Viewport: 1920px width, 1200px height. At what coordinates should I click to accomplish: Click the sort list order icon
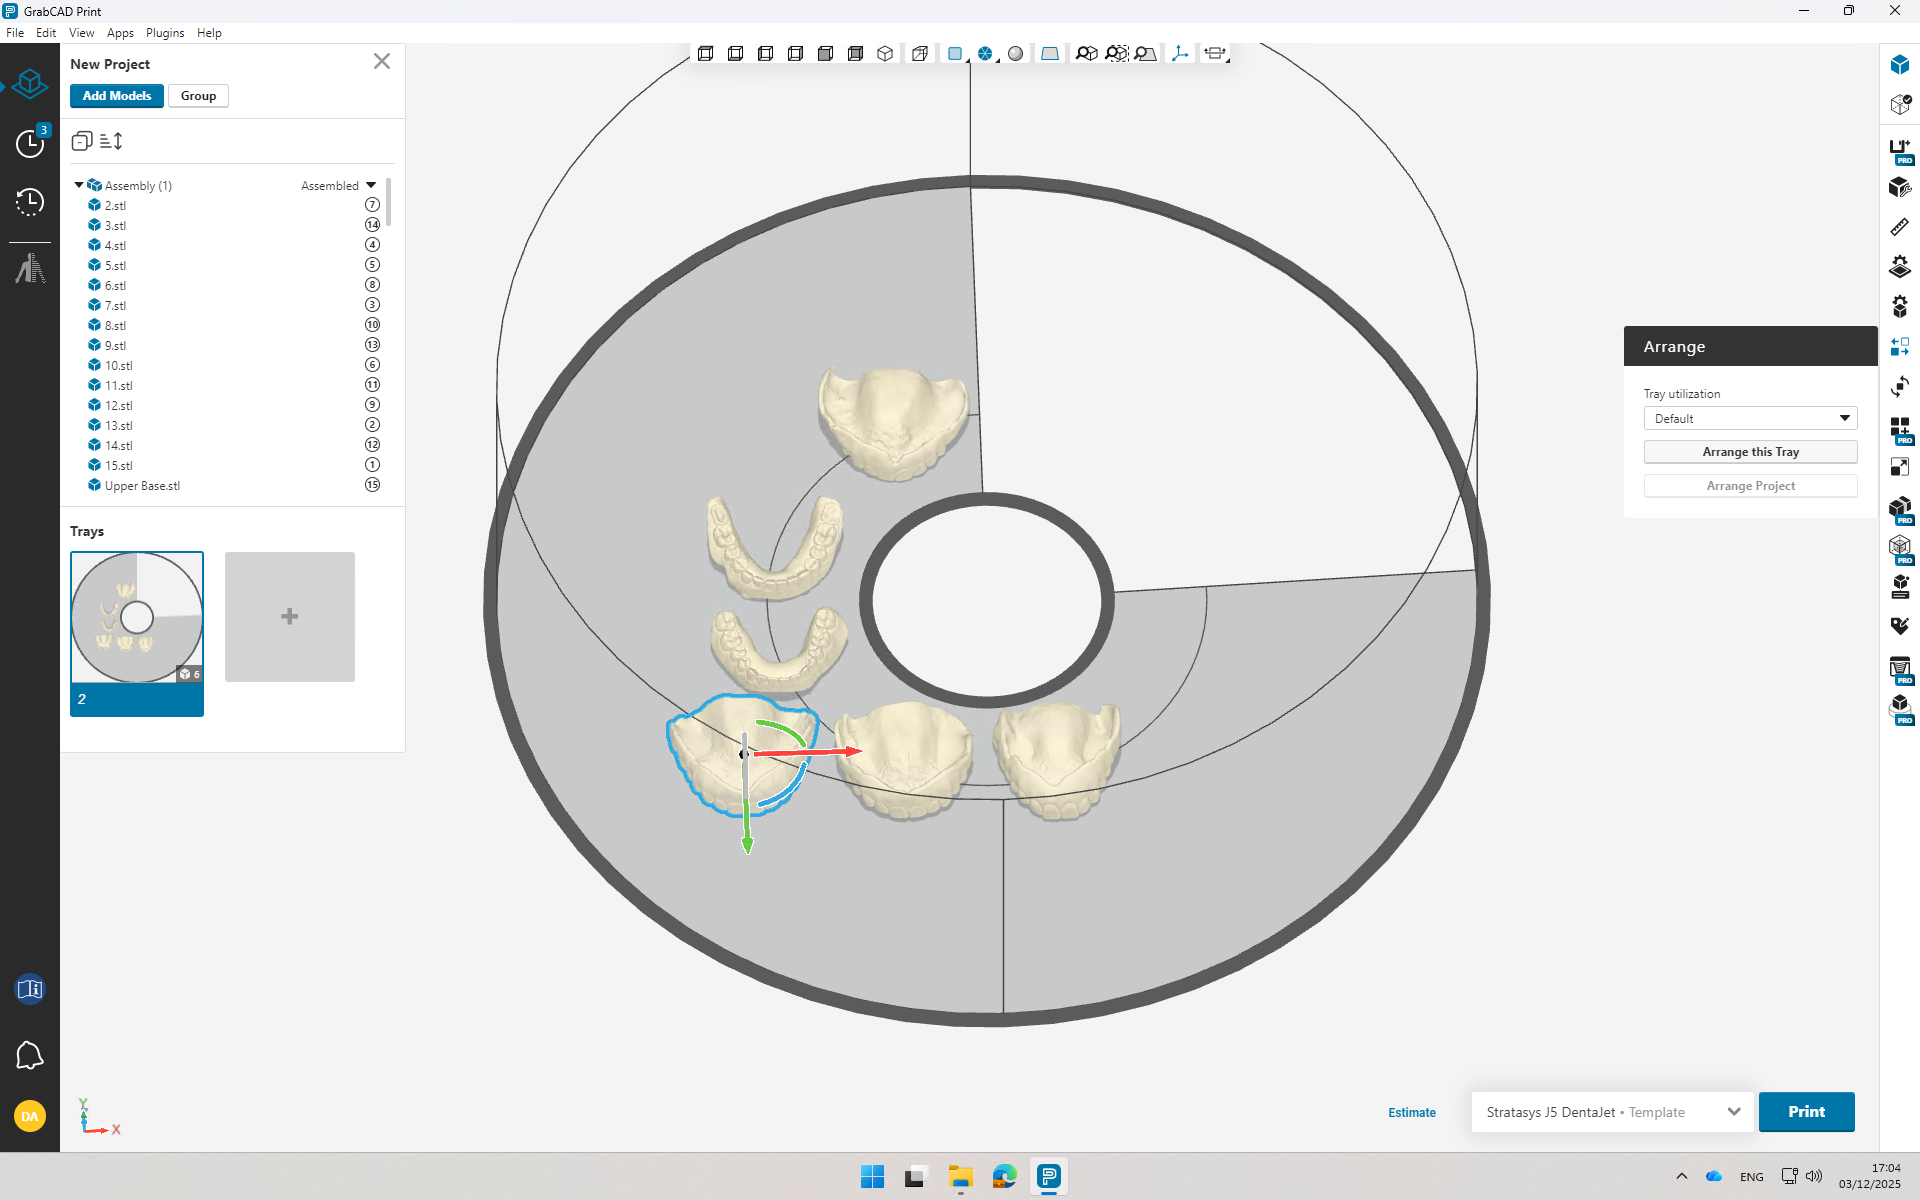[x=112, y=141]
